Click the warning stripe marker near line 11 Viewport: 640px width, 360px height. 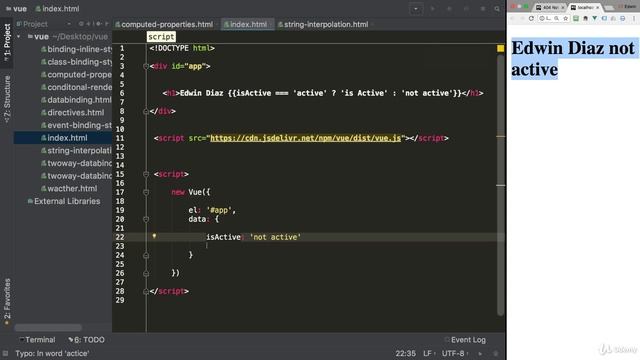click(500, 136)
